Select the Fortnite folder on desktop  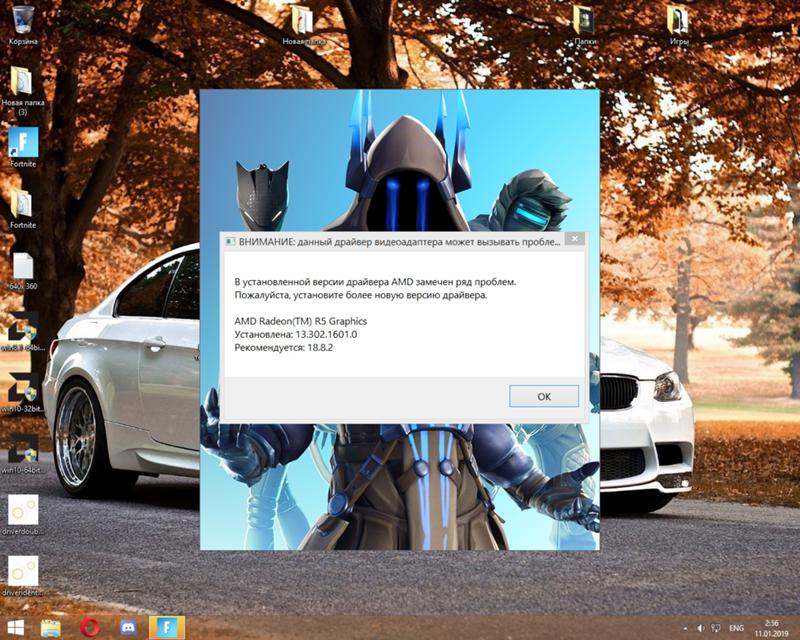[23, 209]
